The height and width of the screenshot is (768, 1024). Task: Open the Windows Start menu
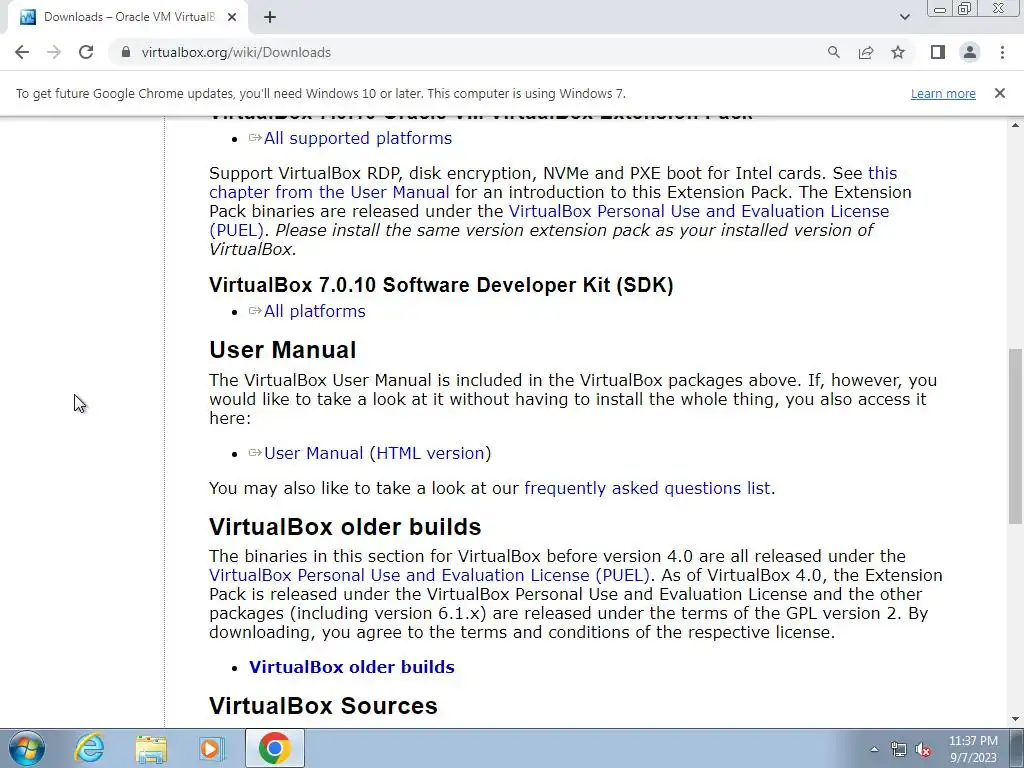27,748
